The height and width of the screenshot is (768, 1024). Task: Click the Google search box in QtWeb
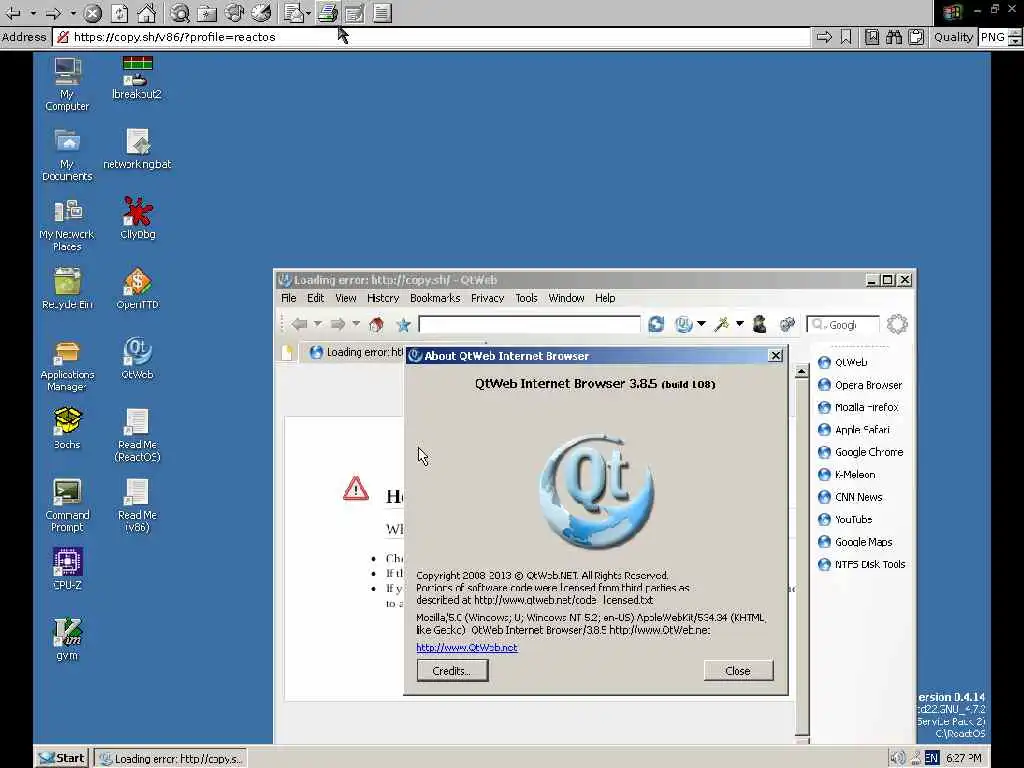[x=844, y=325]
